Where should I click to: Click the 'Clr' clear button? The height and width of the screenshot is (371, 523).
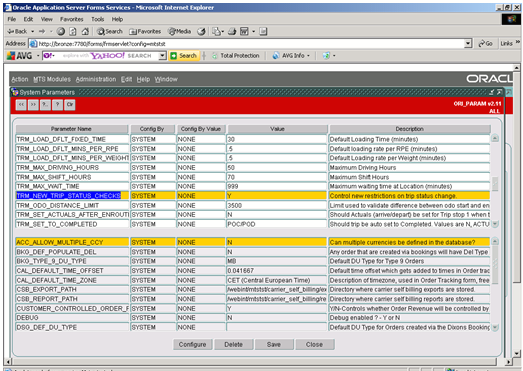pos(69,105)
